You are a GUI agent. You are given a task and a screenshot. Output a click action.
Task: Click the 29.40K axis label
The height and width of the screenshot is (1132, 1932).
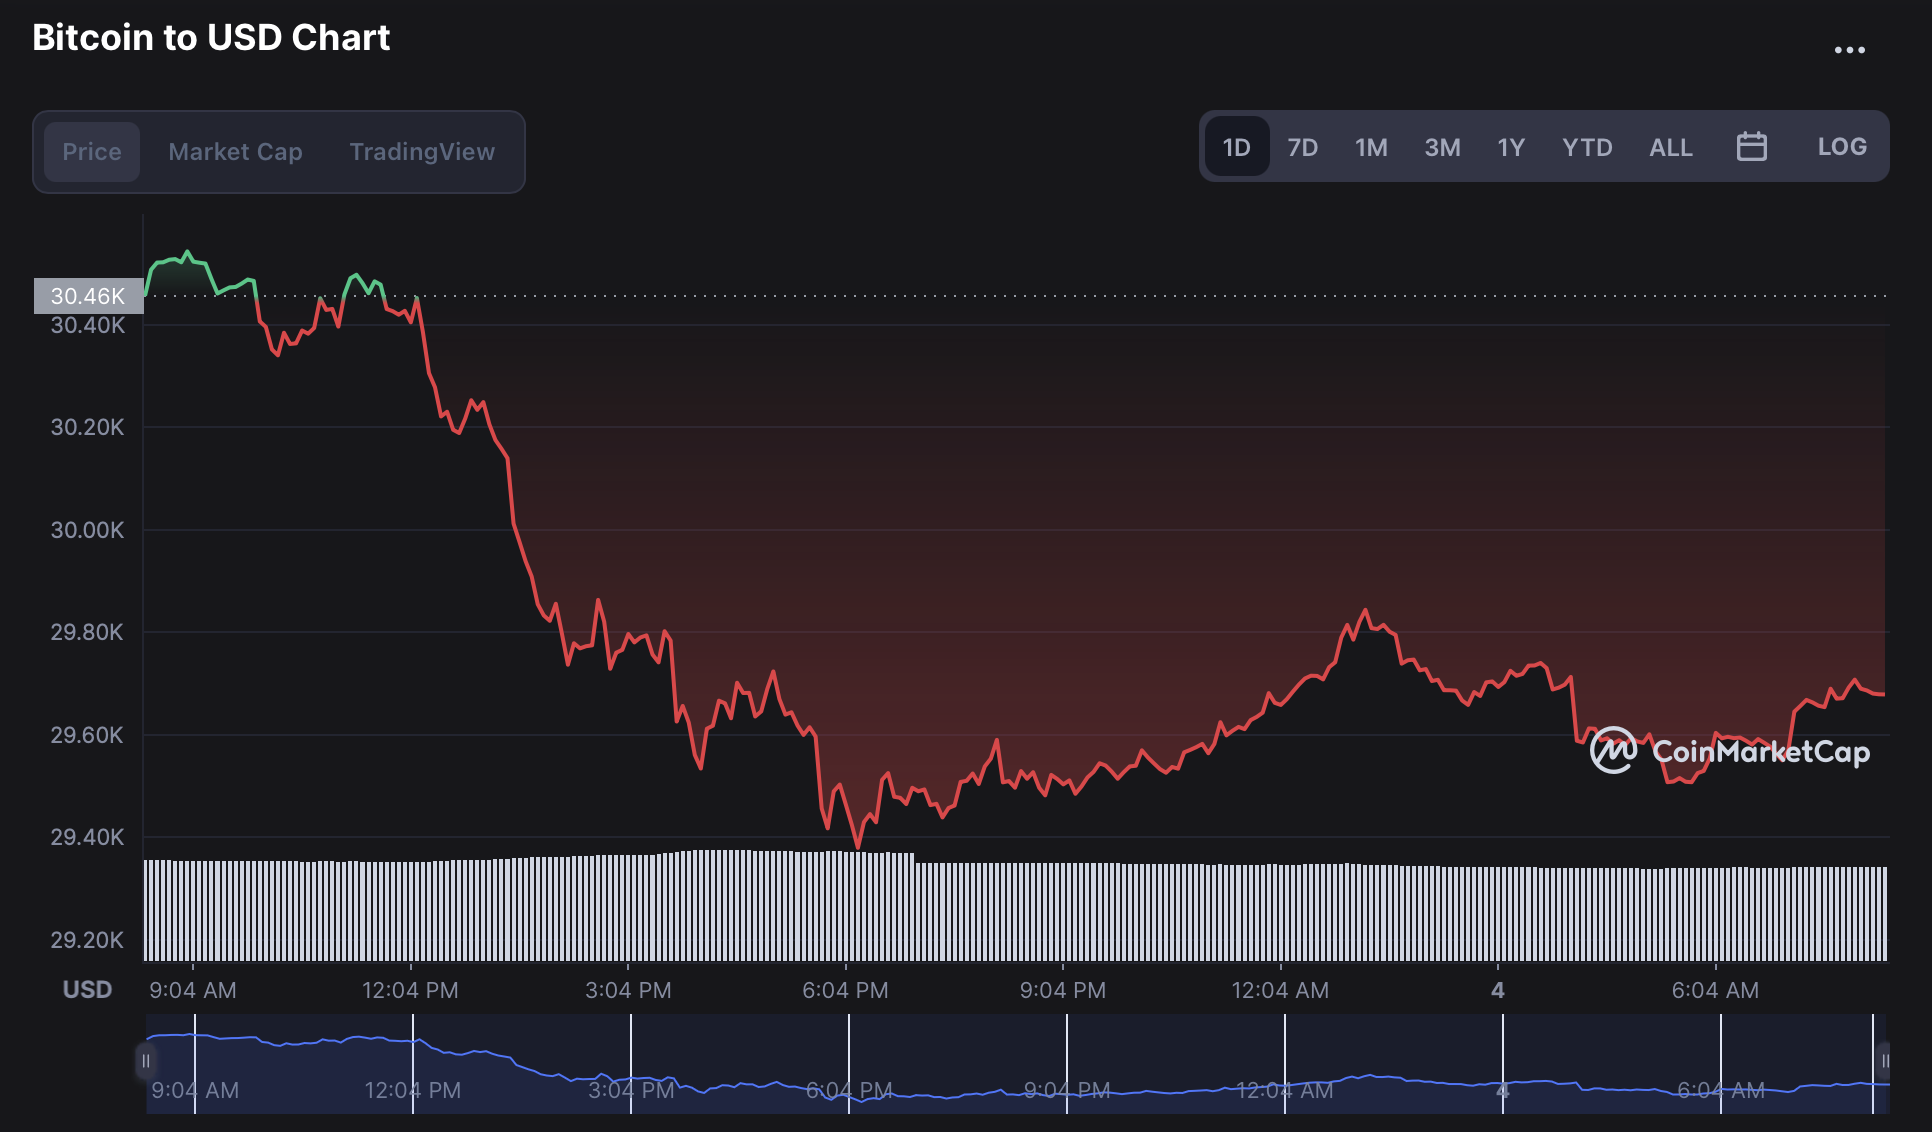[x=88, y=837]
